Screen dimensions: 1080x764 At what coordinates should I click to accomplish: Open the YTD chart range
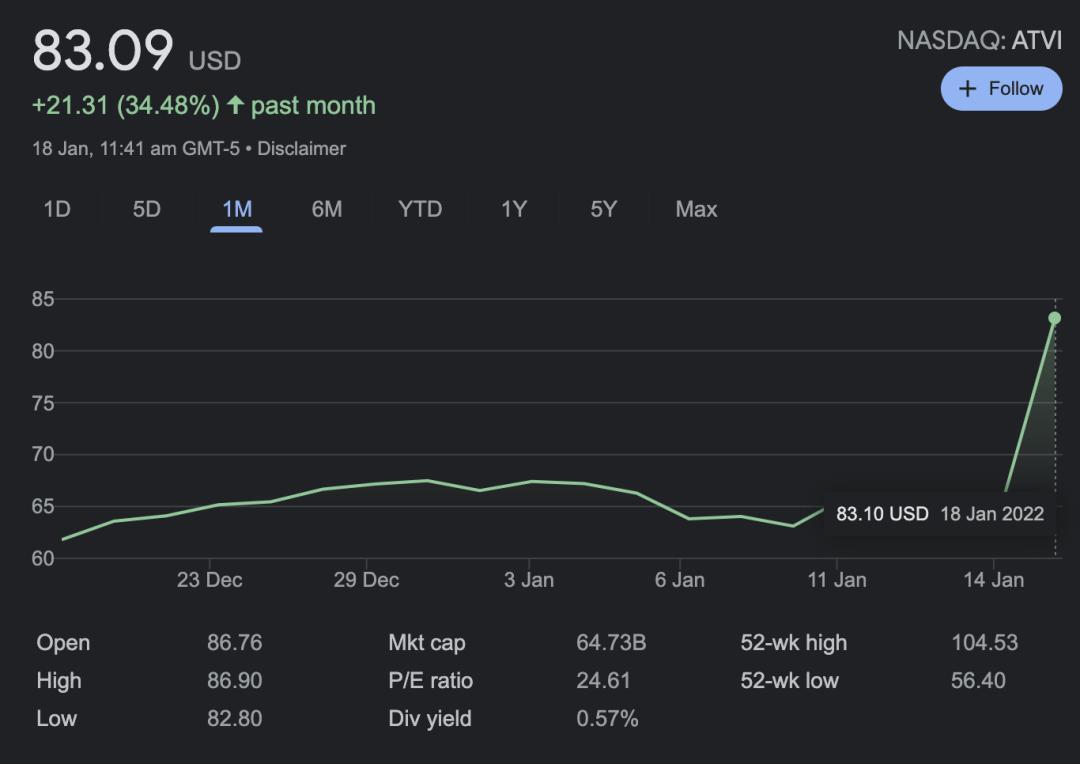pos(420,209)
